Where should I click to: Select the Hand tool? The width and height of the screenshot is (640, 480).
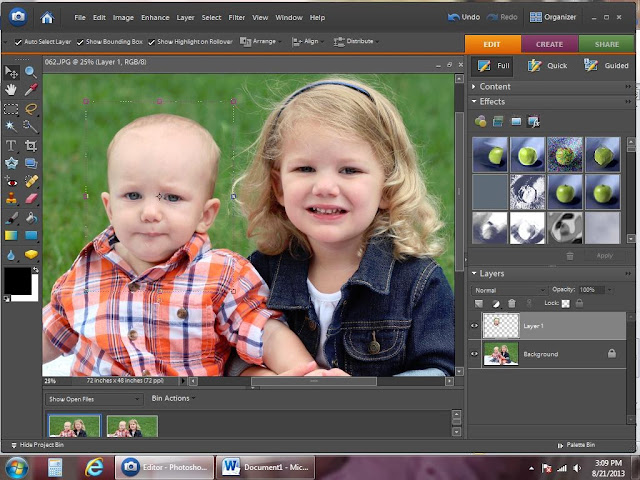click(x=11, y=90)
